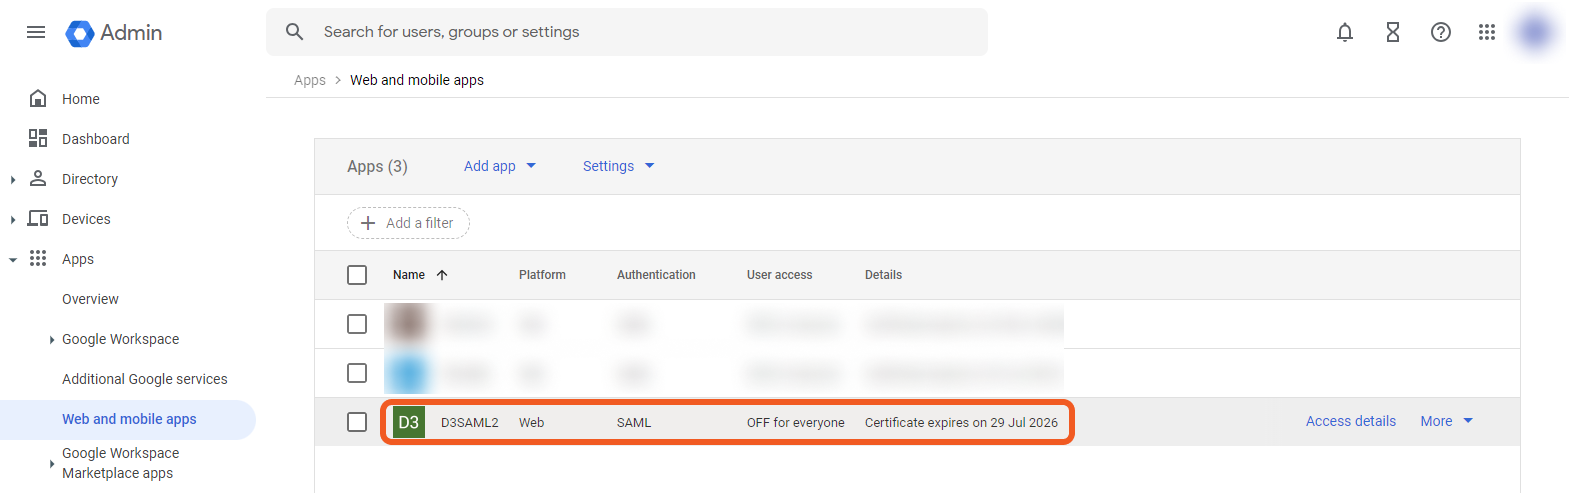This screenshot has width=1569, height=493.
Task: Open the Help question mark icon
Action: [x=1441, y=32]
